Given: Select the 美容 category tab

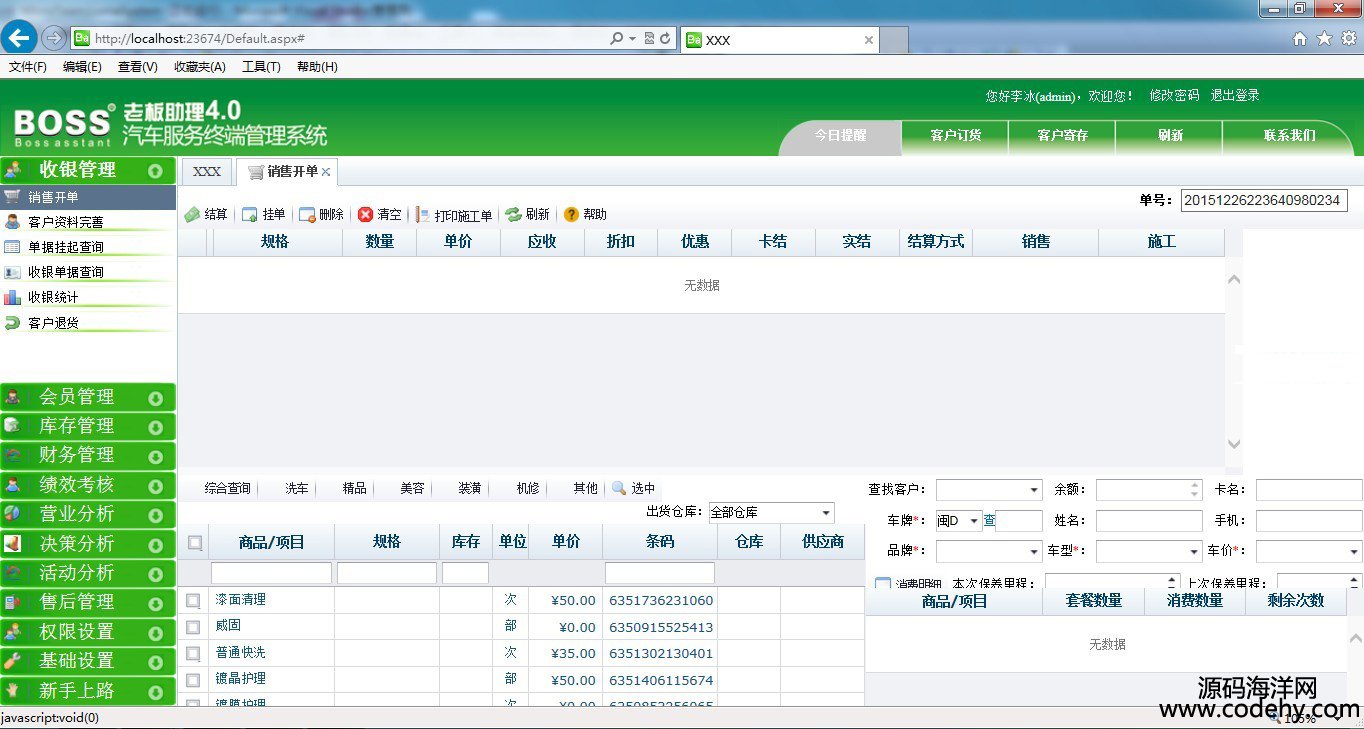Looking at the screenshot, I should pos(412,488).
